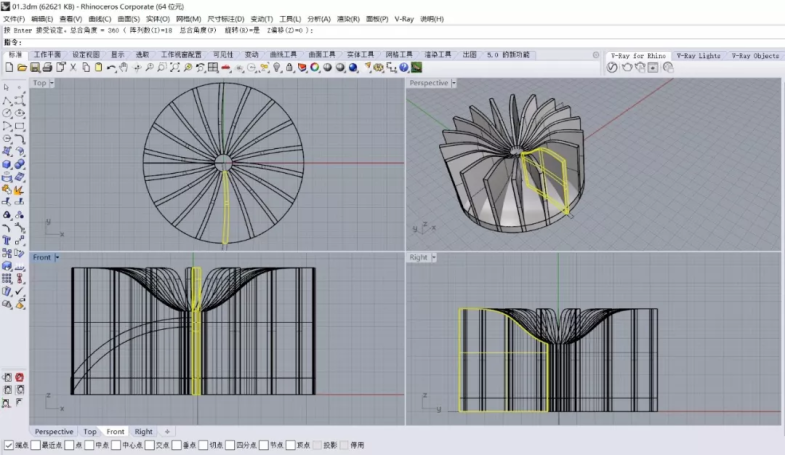Click the Undo arrow icon
785x455 pixels.
point(110,67)
